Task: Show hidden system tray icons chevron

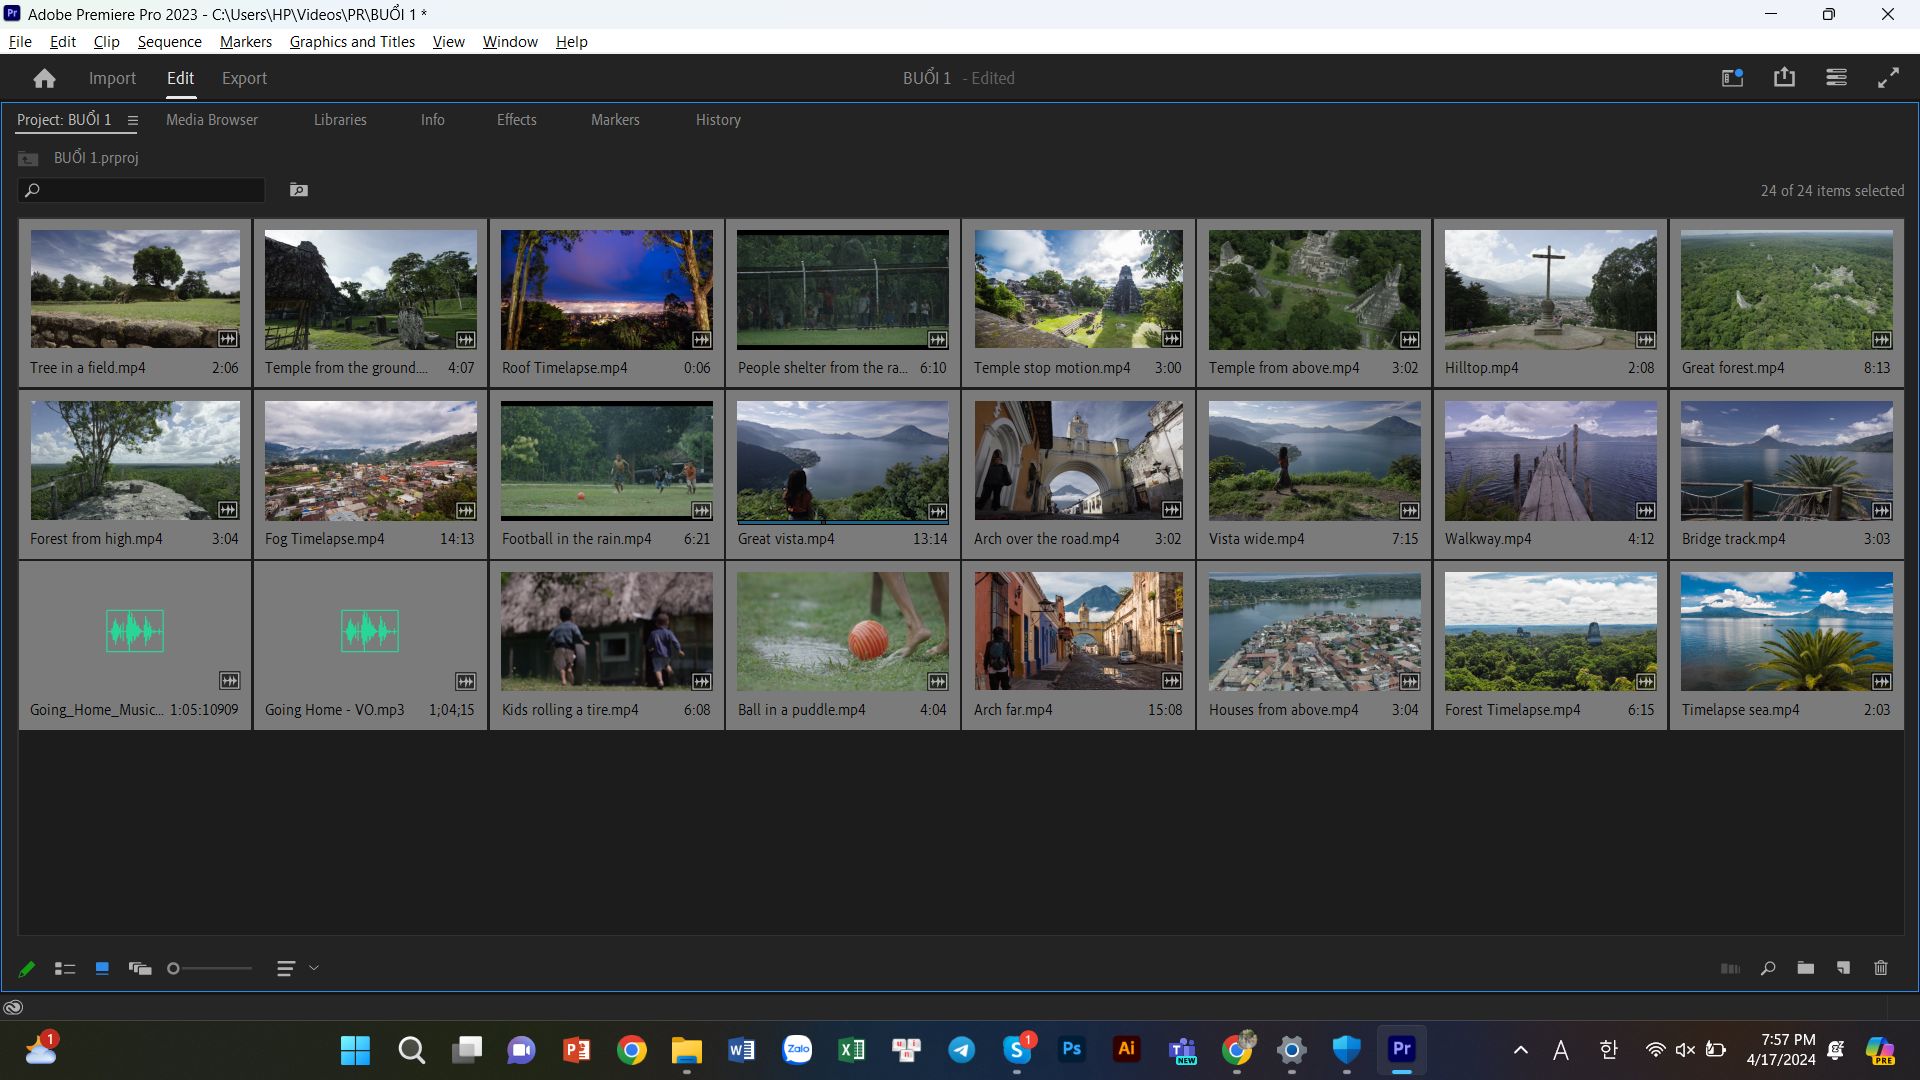Action: tap(1520, 1050)
